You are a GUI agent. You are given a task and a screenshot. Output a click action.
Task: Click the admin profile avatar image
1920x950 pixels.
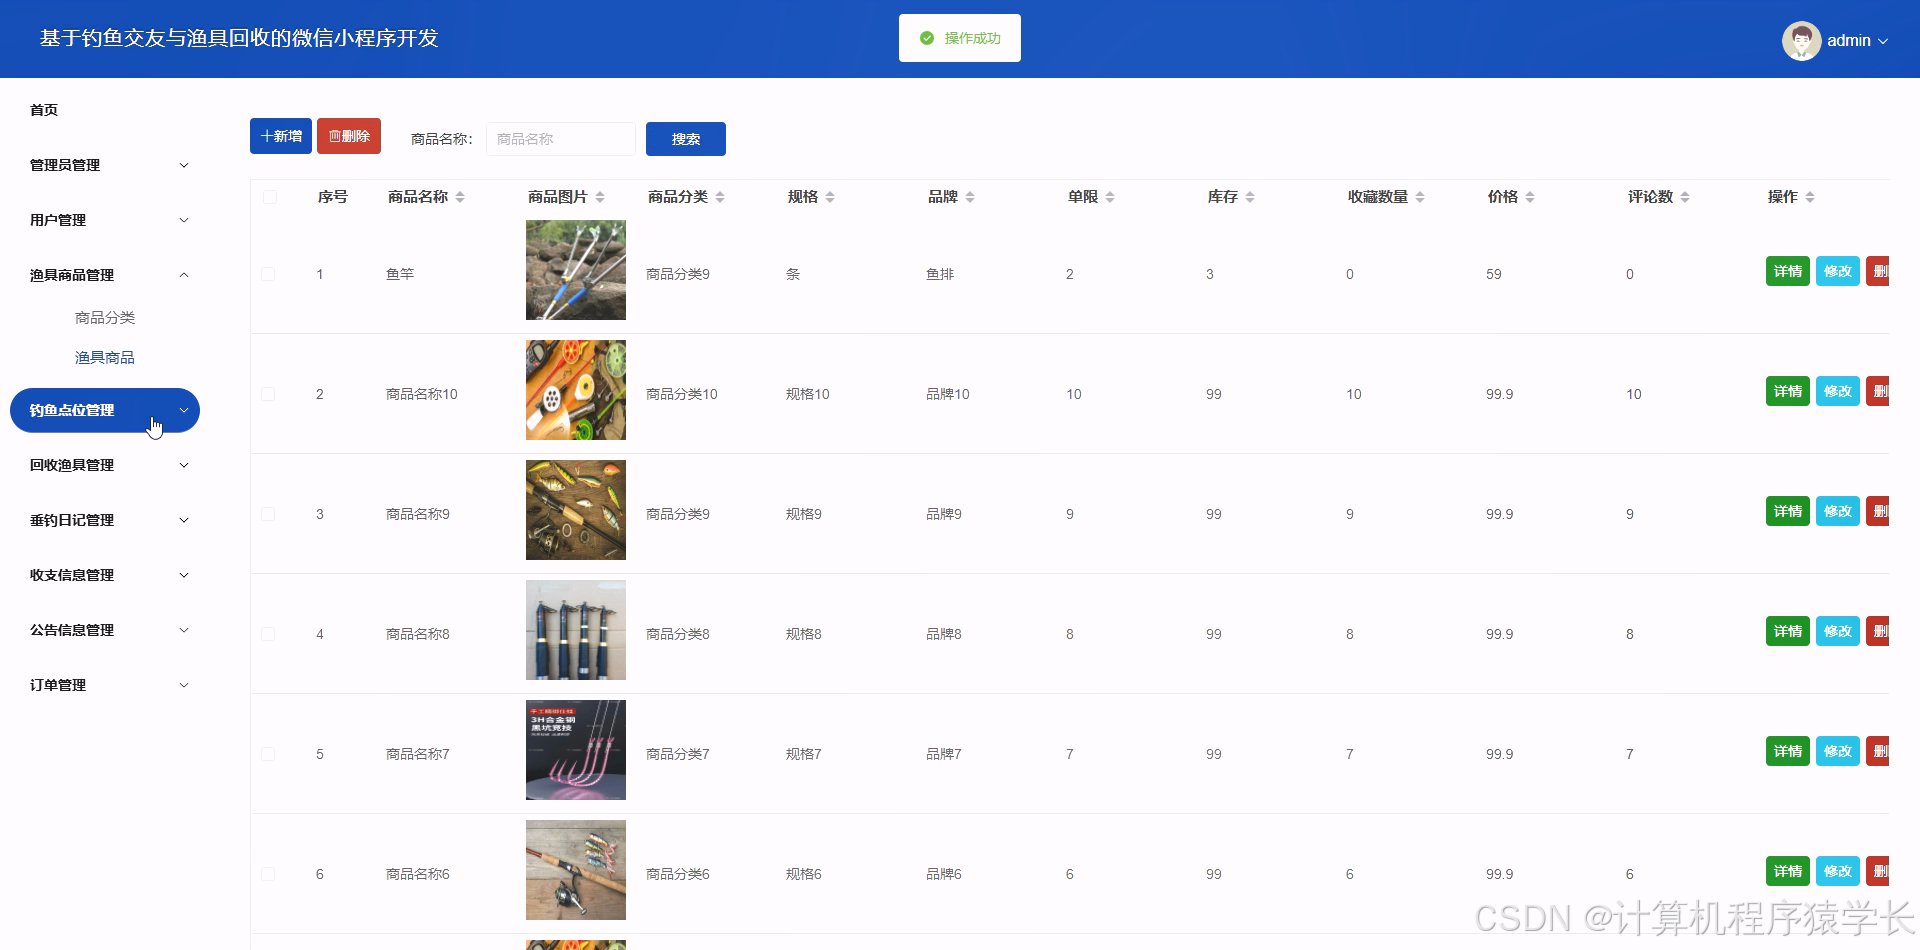pyautogui.click(x=1802, y=40)
